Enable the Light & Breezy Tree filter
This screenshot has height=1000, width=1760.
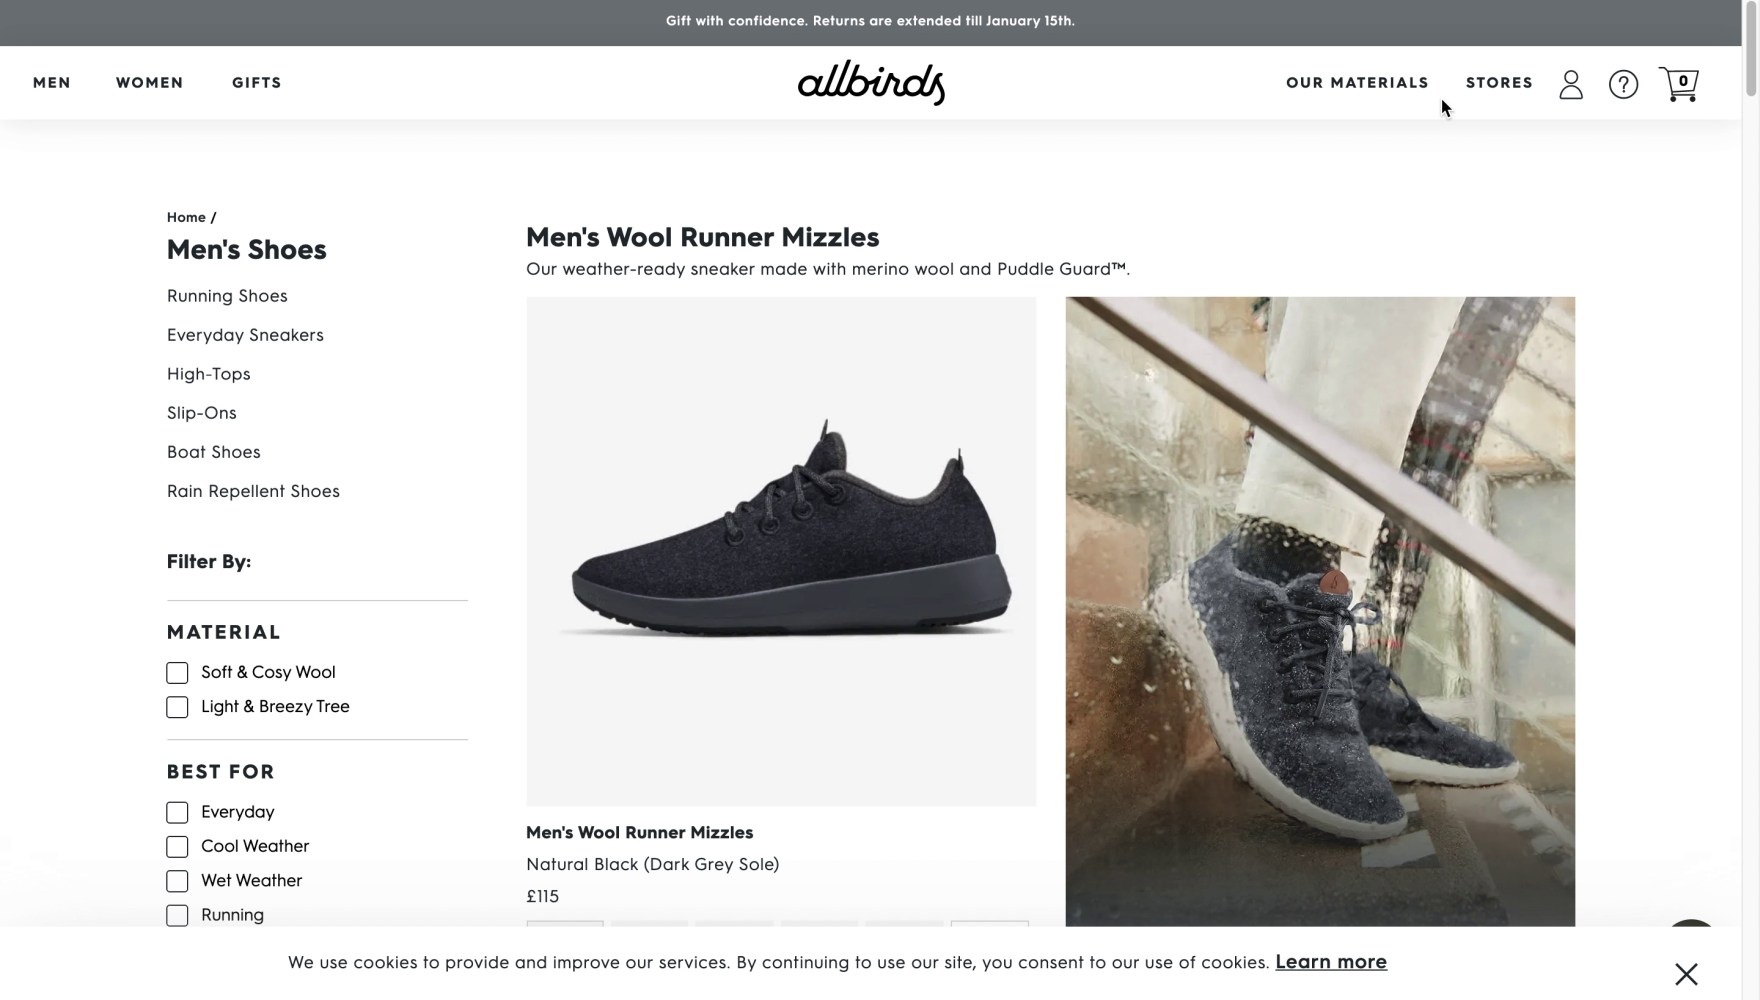(177, 707)
